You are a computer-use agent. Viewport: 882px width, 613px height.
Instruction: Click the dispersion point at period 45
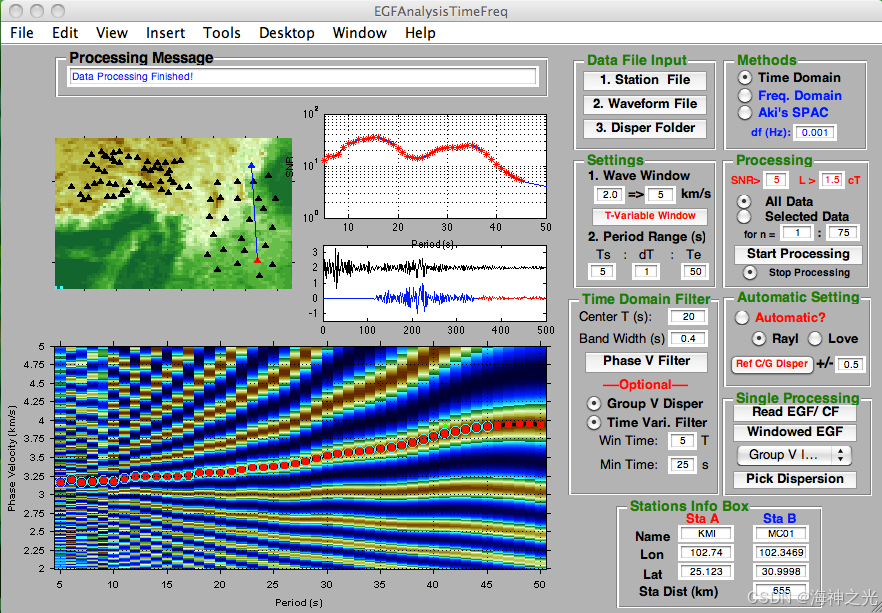487,426
